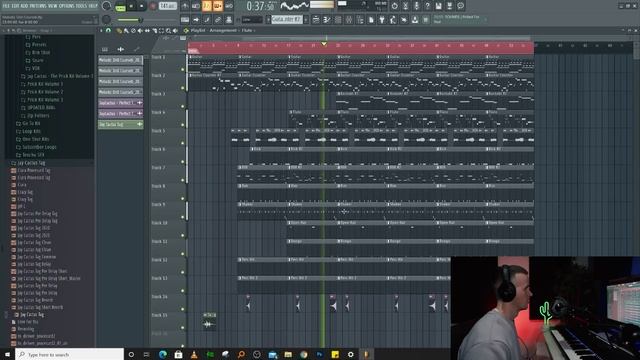Open the ADD menu

[x=24, y=6]
